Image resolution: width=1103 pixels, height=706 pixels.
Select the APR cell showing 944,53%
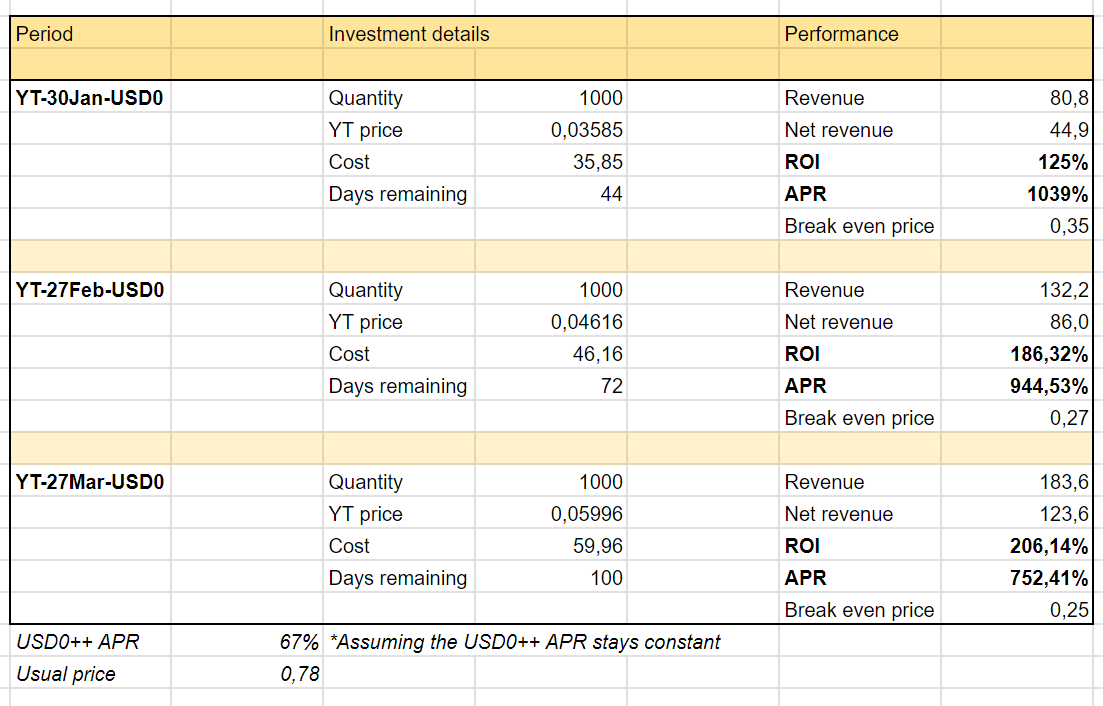coord(1049,386)
